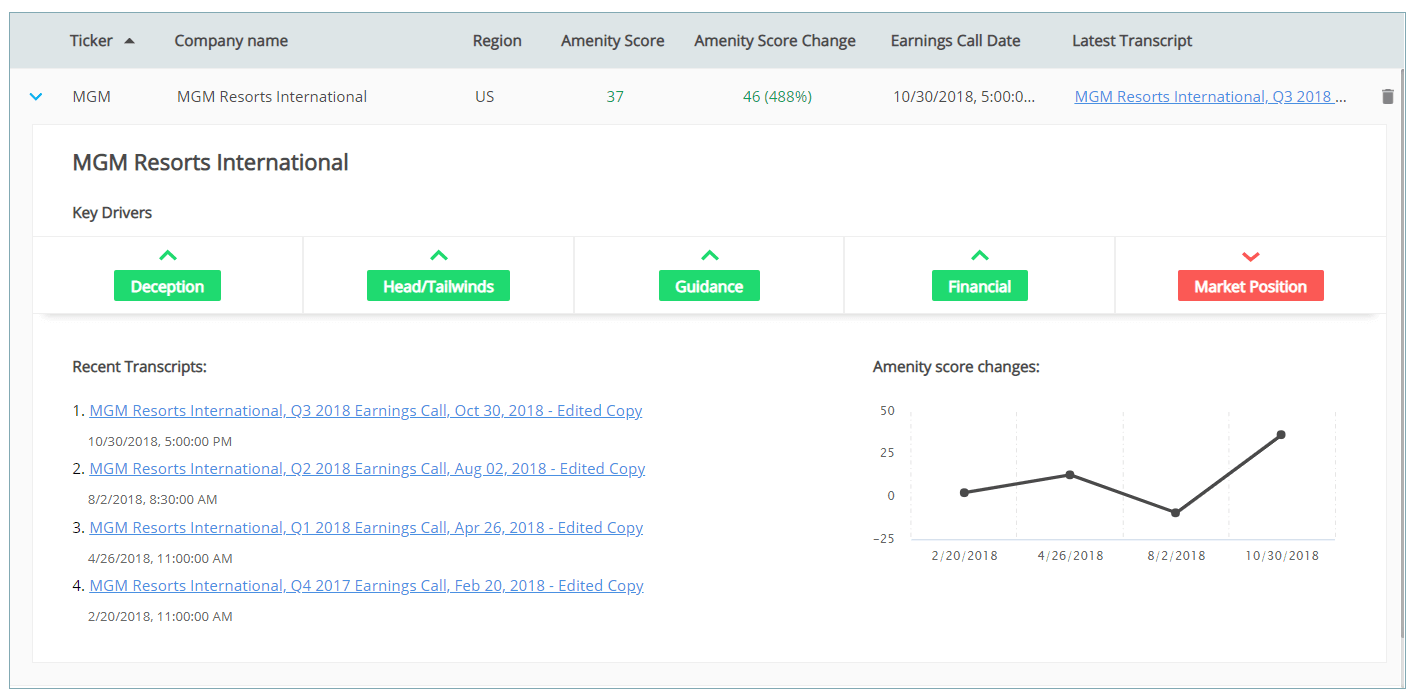
Task: Click MGM Resorts International company name cell
Action: click(272, 97)
